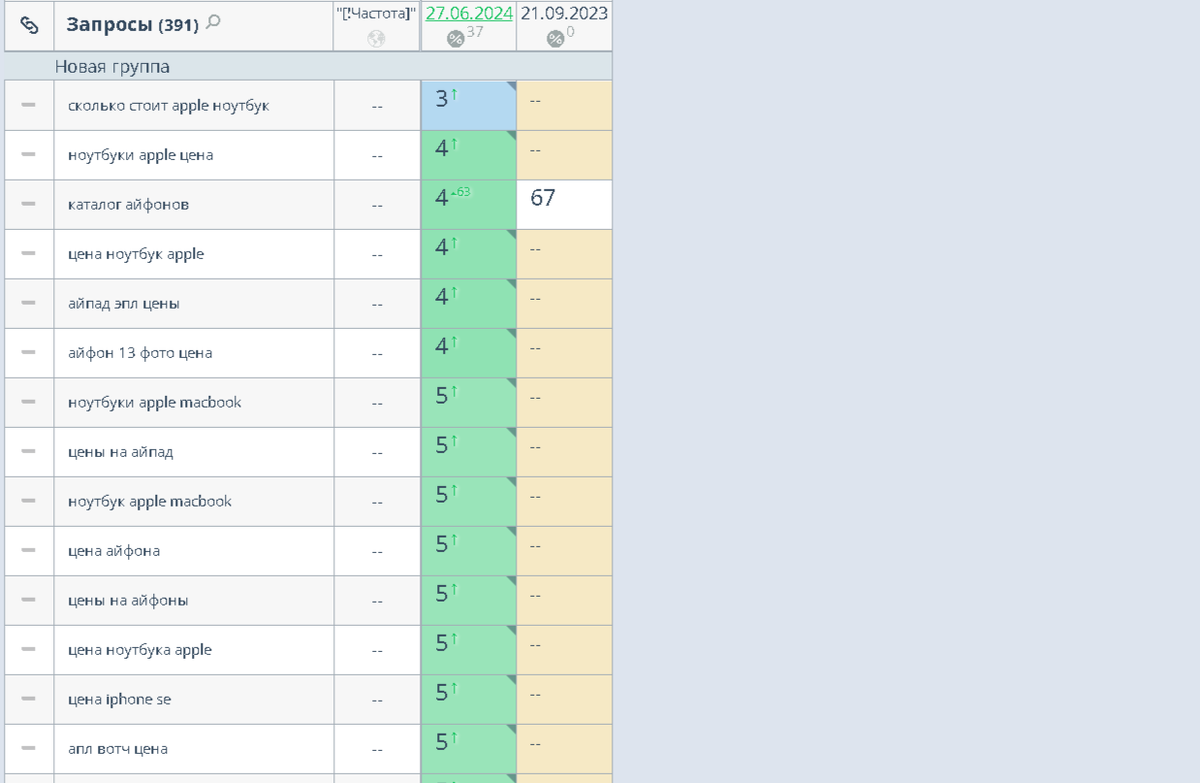
Task: Click position 4 cell for 'ноутбуки apple цена'
Action: click(469, 155)
